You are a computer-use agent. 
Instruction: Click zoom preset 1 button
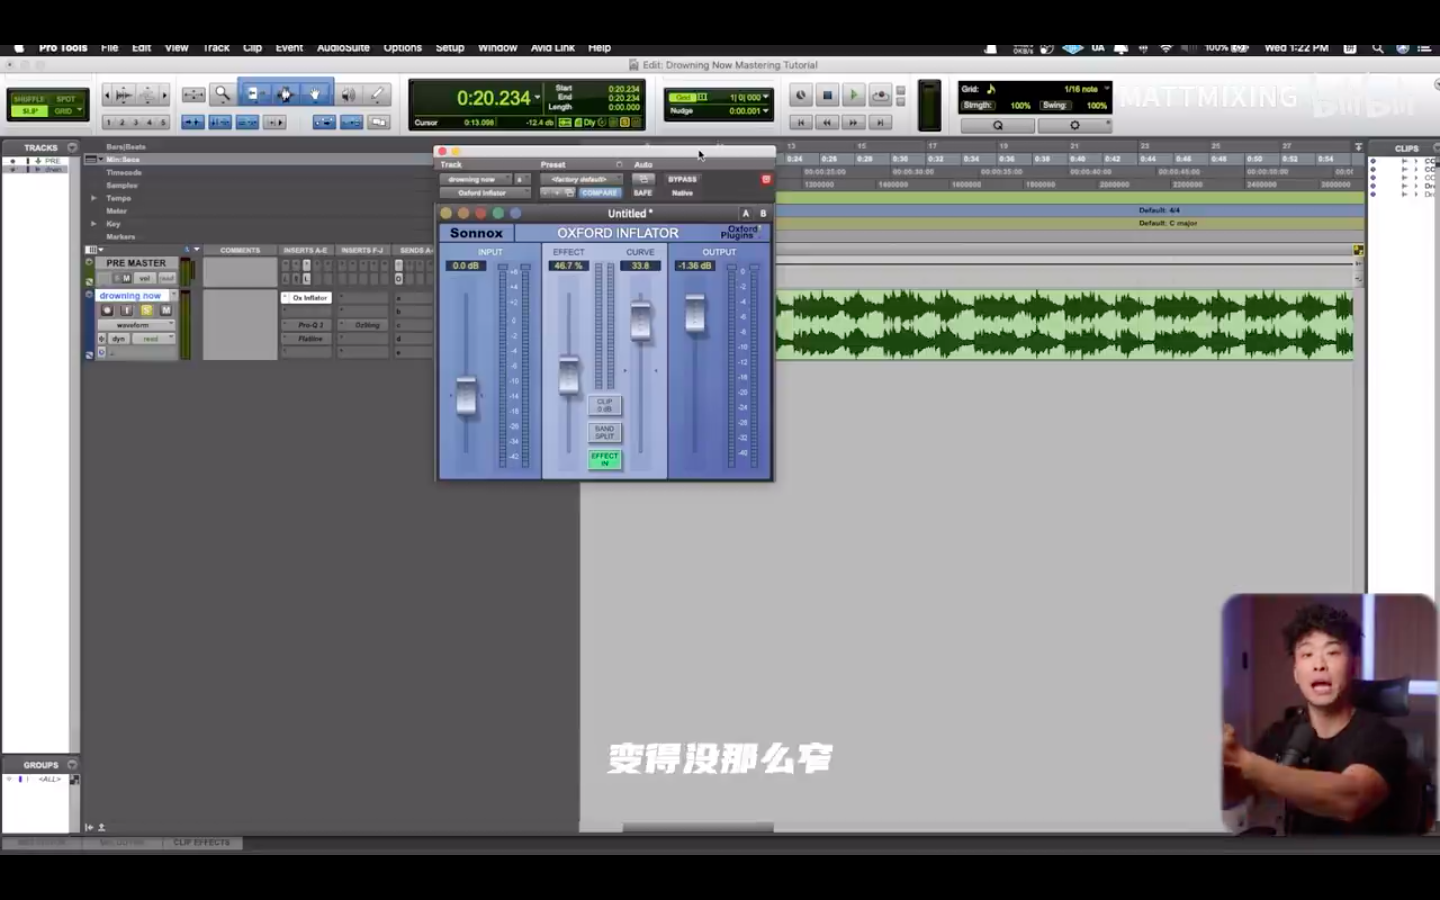tap(109, 122)
